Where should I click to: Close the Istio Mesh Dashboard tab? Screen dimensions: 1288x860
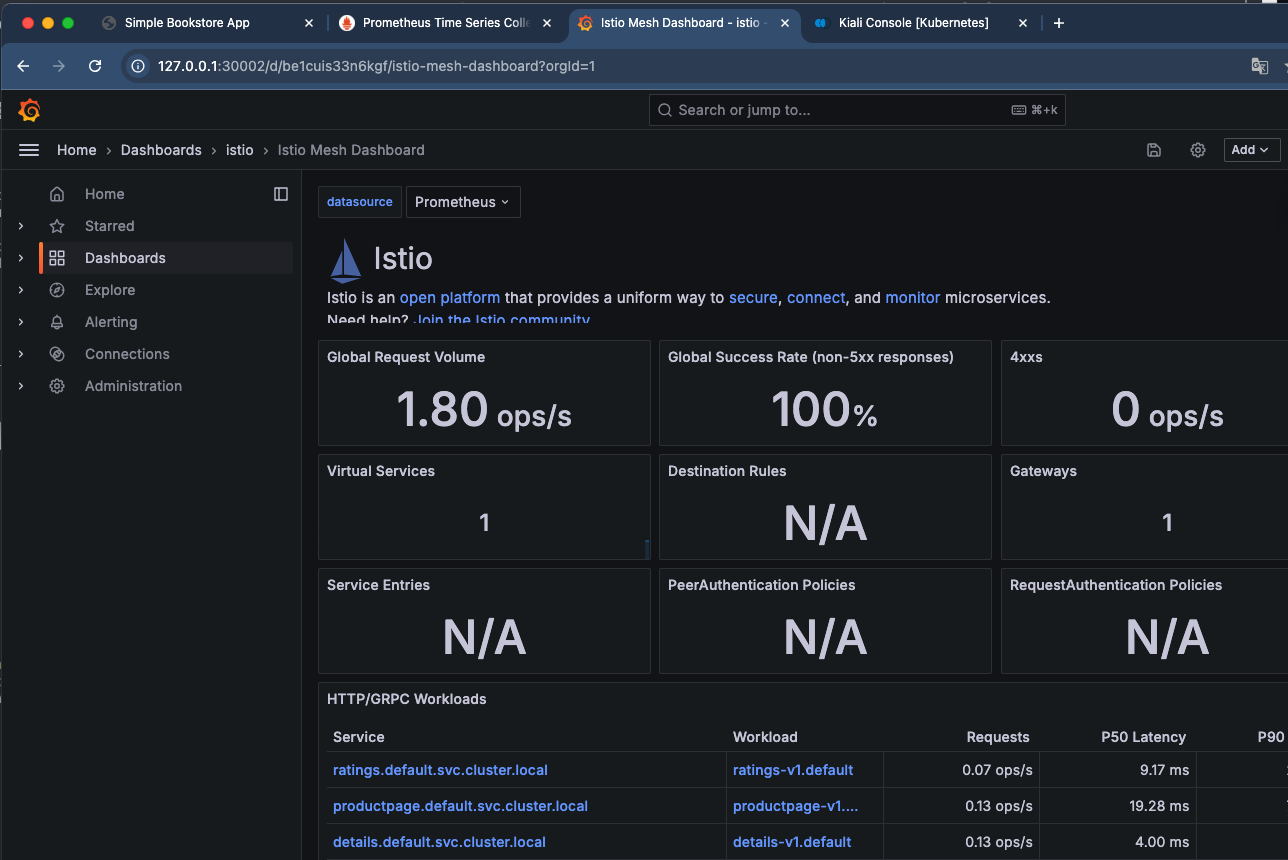(785, 23)
